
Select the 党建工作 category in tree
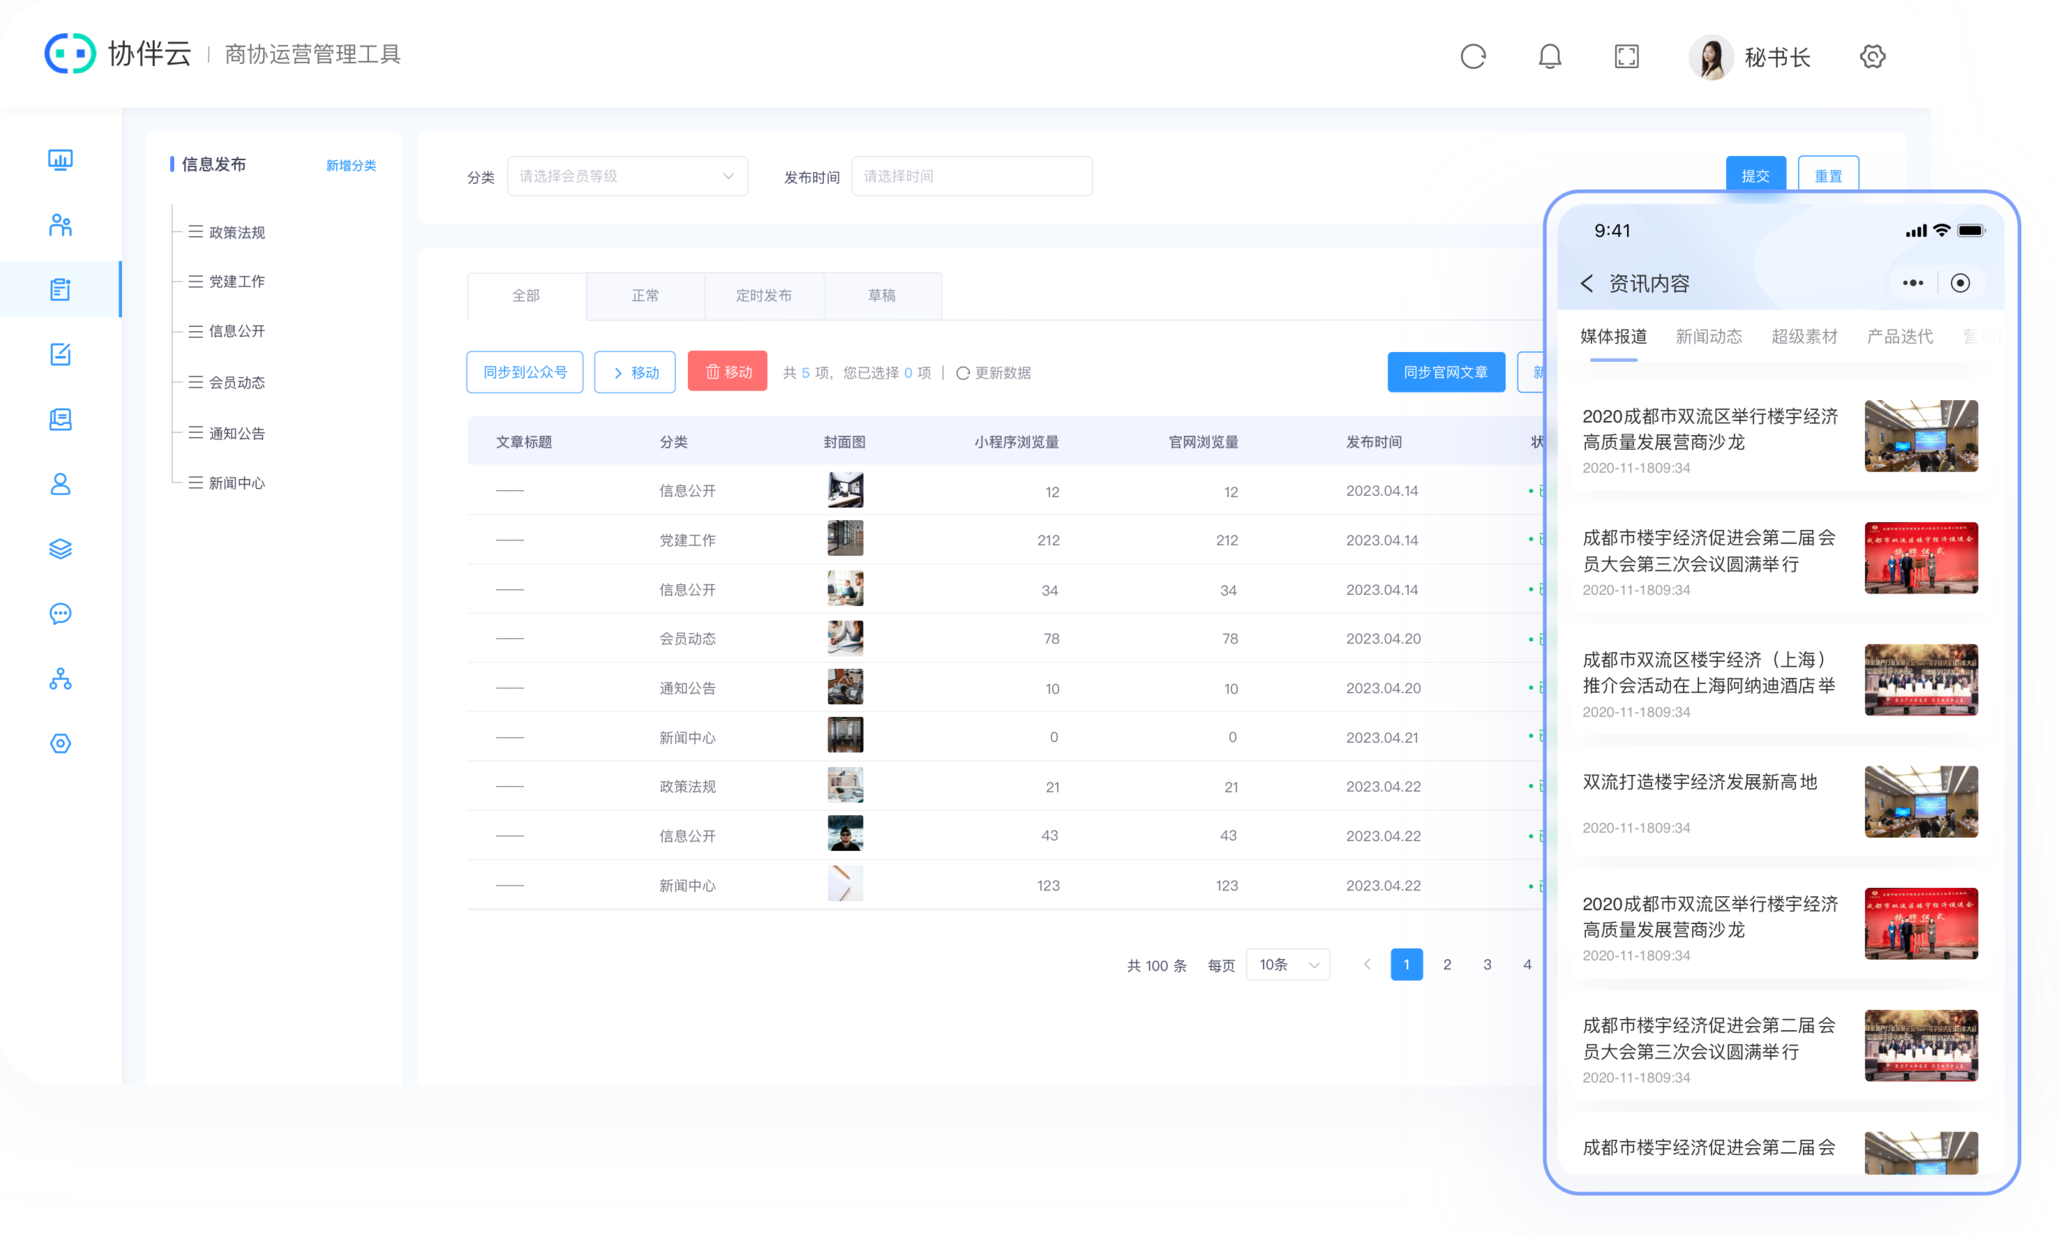click(x=236, y=282)
